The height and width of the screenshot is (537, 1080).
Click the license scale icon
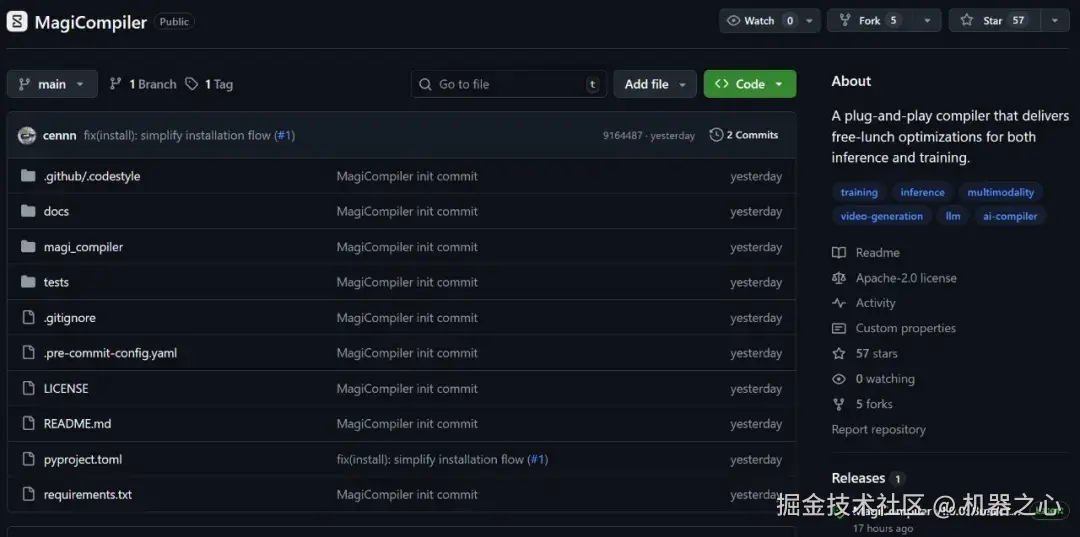point(838,278)
